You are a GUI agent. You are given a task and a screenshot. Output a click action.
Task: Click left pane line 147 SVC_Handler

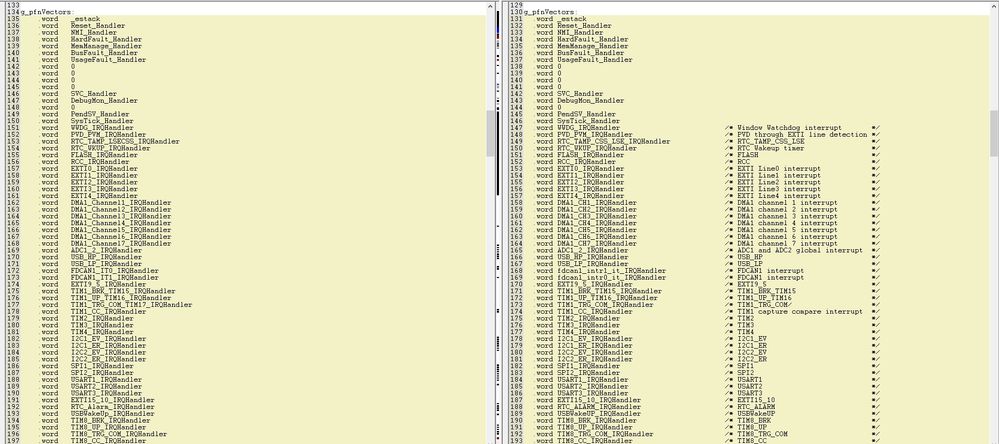pos(96,94)
